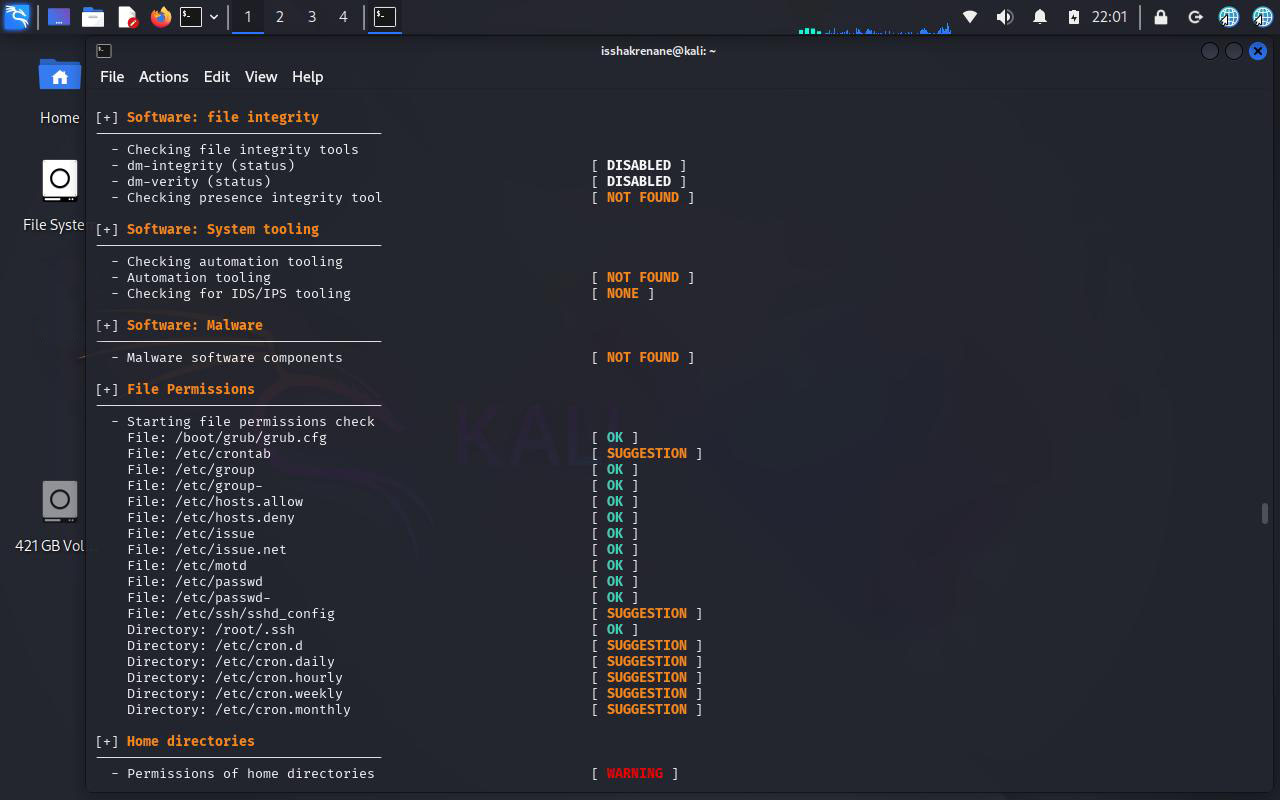The height and width of the screenshot is (800, 1280).
Task: Switch to workspace 3
Action: click(x=311, y=17)
